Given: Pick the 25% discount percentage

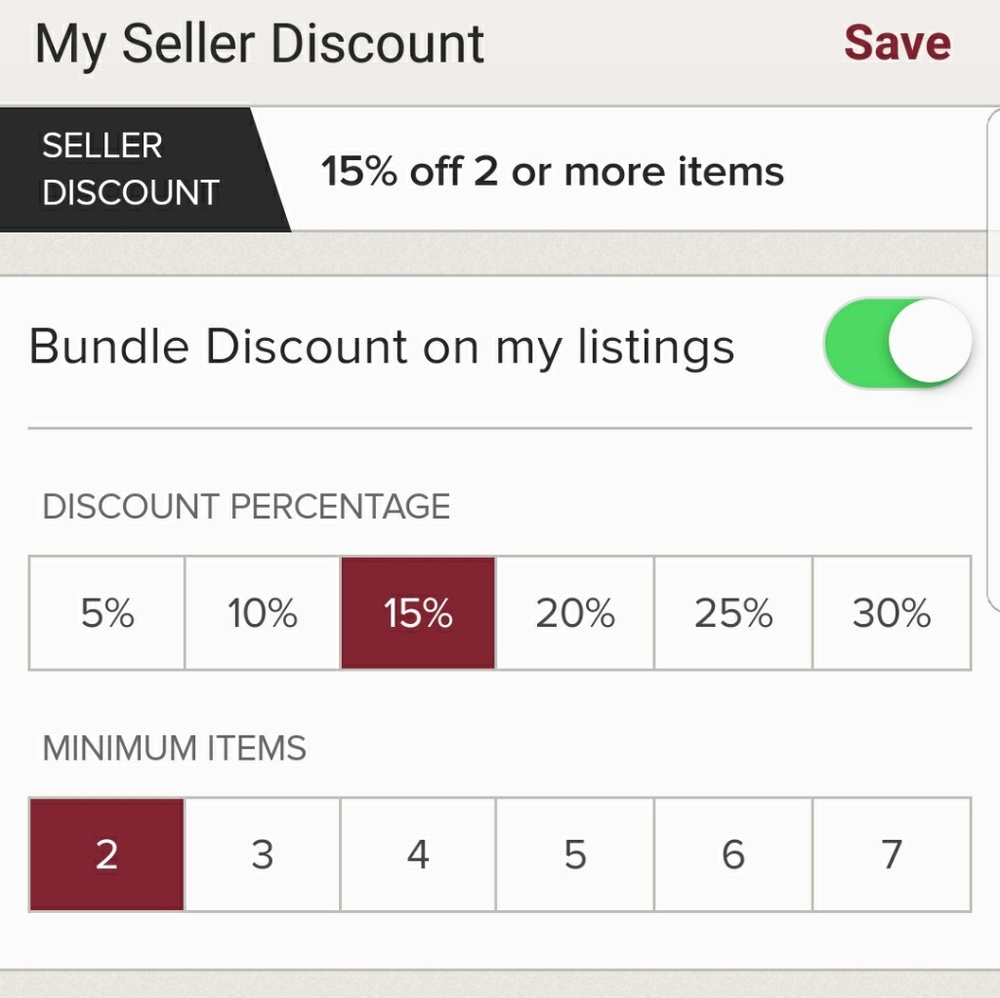Looking at the screenshot, I should click(733, 613).
